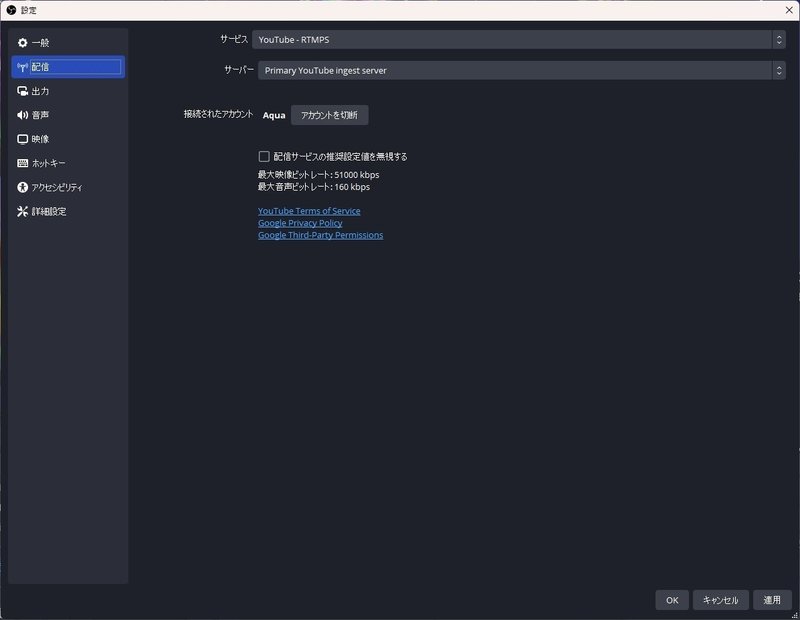
Task: Click the 最大音声ビットレート: 160 kbps text
Action: coord(314,187)
